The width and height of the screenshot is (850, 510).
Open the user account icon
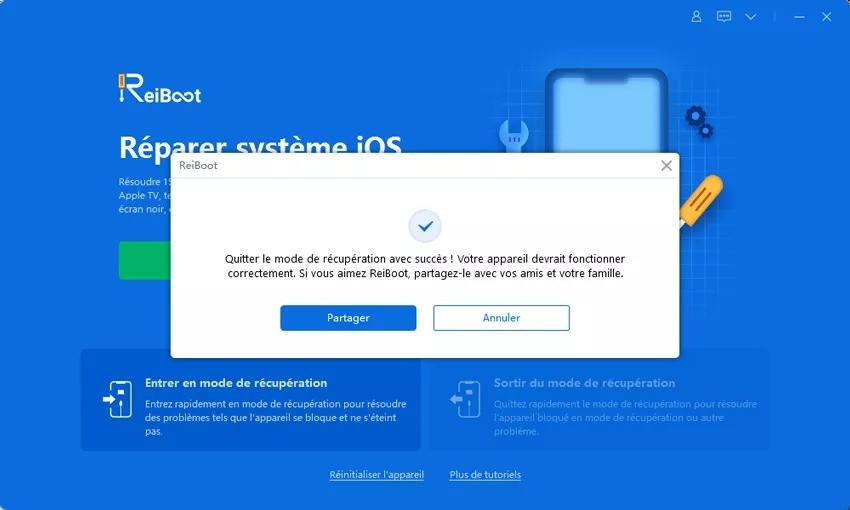696,17
